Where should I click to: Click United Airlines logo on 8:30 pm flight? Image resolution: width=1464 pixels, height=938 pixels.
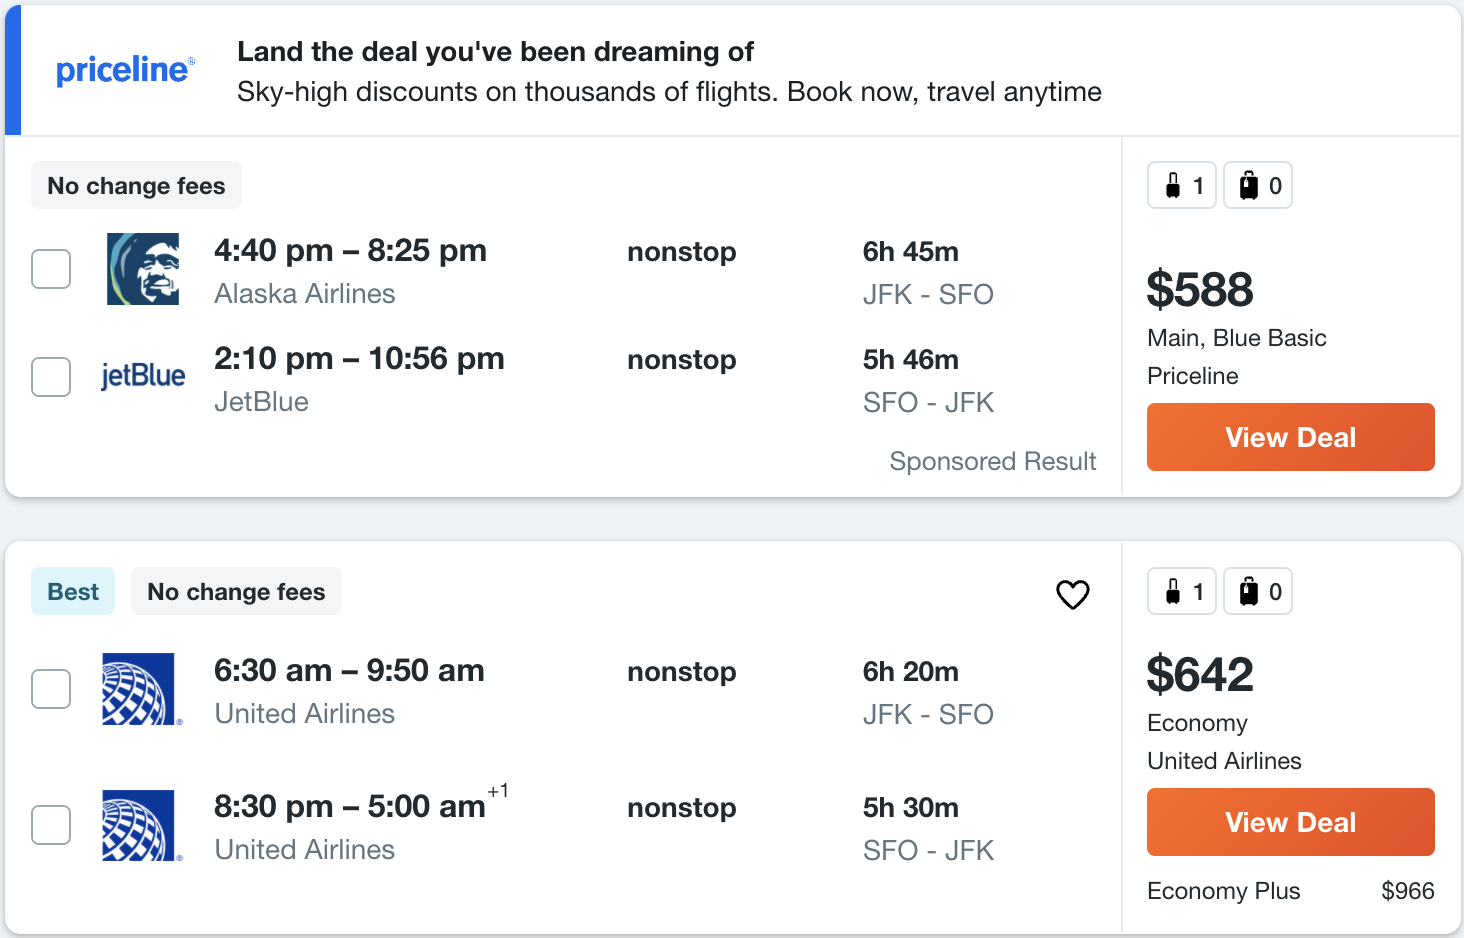141,825
